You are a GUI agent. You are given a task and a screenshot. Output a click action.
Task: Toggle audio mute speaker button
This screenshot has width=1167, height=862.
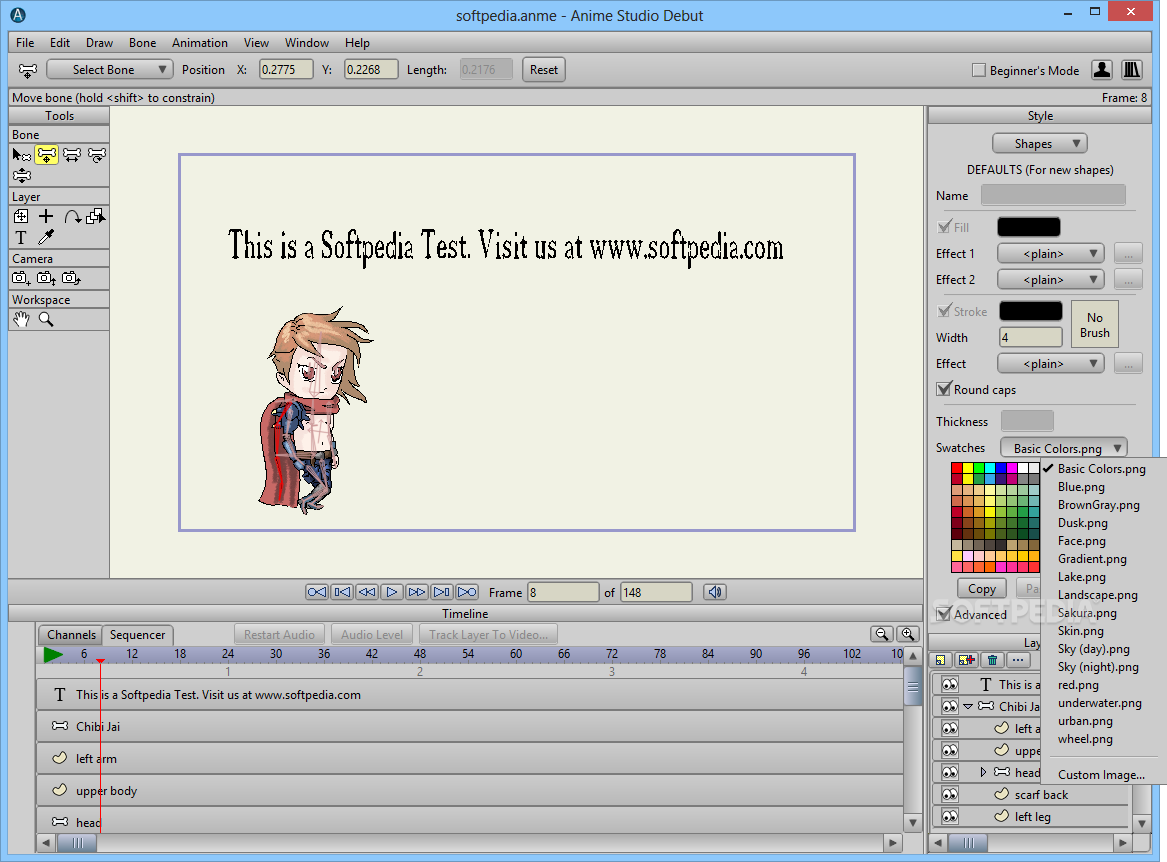pyautogui.click(x=714, y=593)
